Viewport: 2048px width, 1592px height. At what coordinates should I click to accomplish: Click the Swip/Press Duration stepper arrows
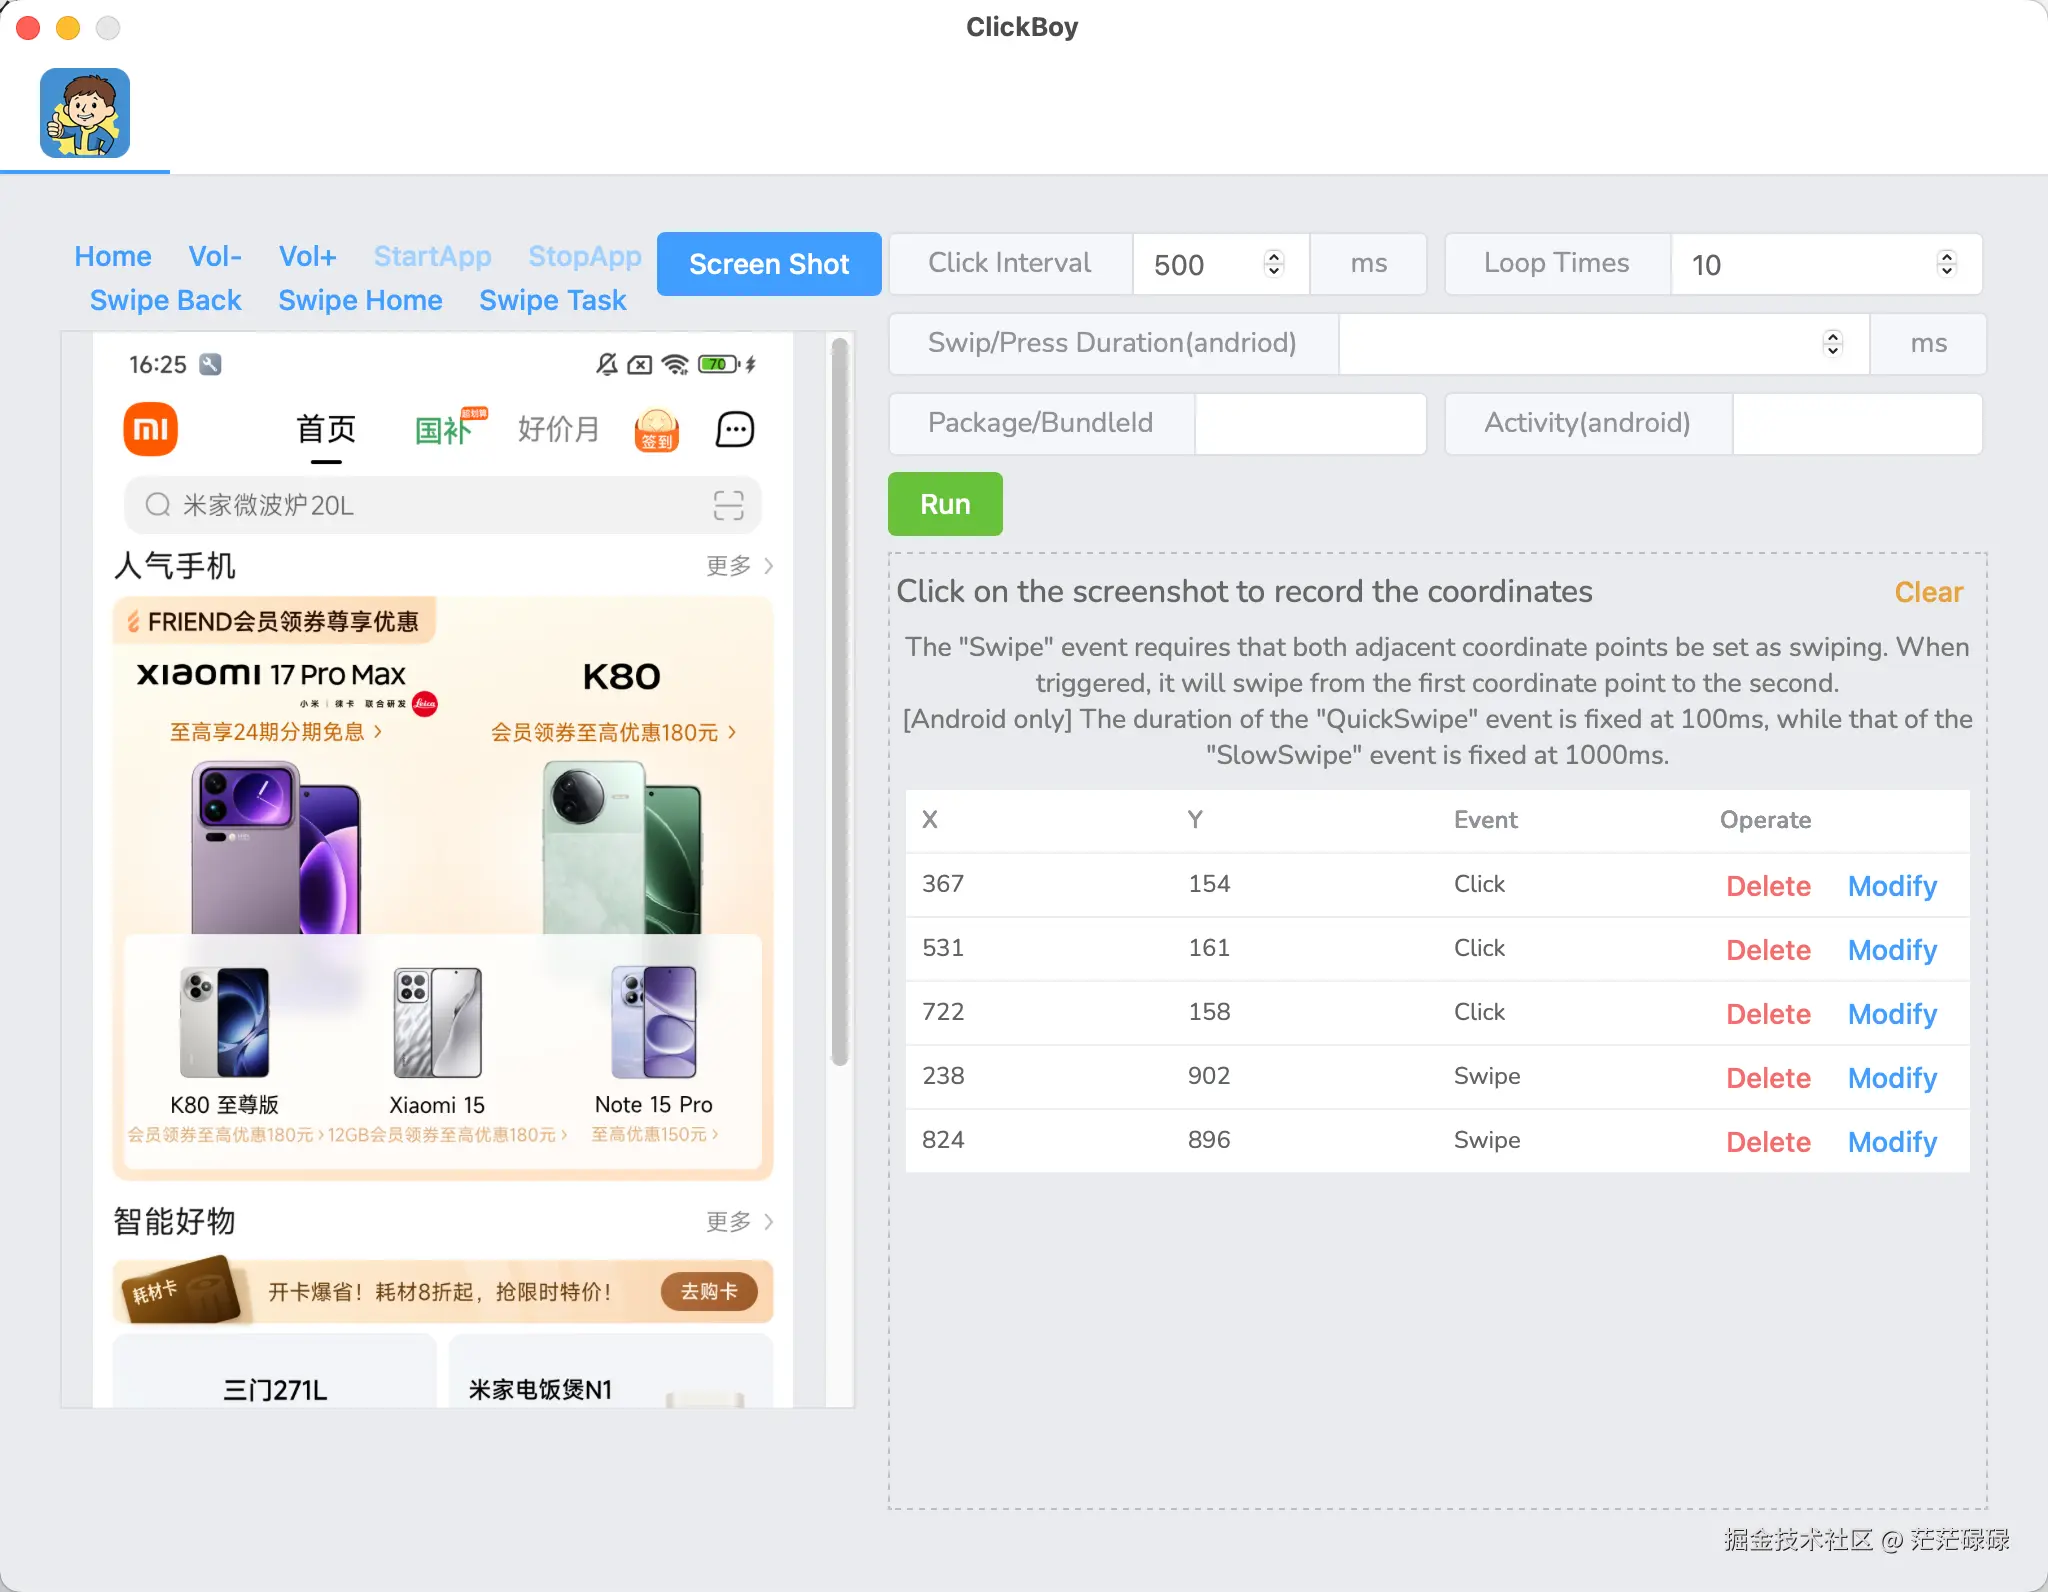pos(1832,343)
